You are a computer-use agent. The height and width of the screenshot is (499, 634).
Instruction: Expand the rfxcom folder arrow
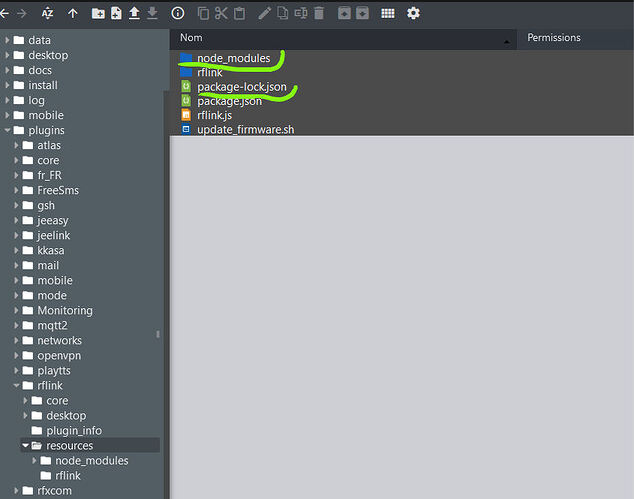16,491
